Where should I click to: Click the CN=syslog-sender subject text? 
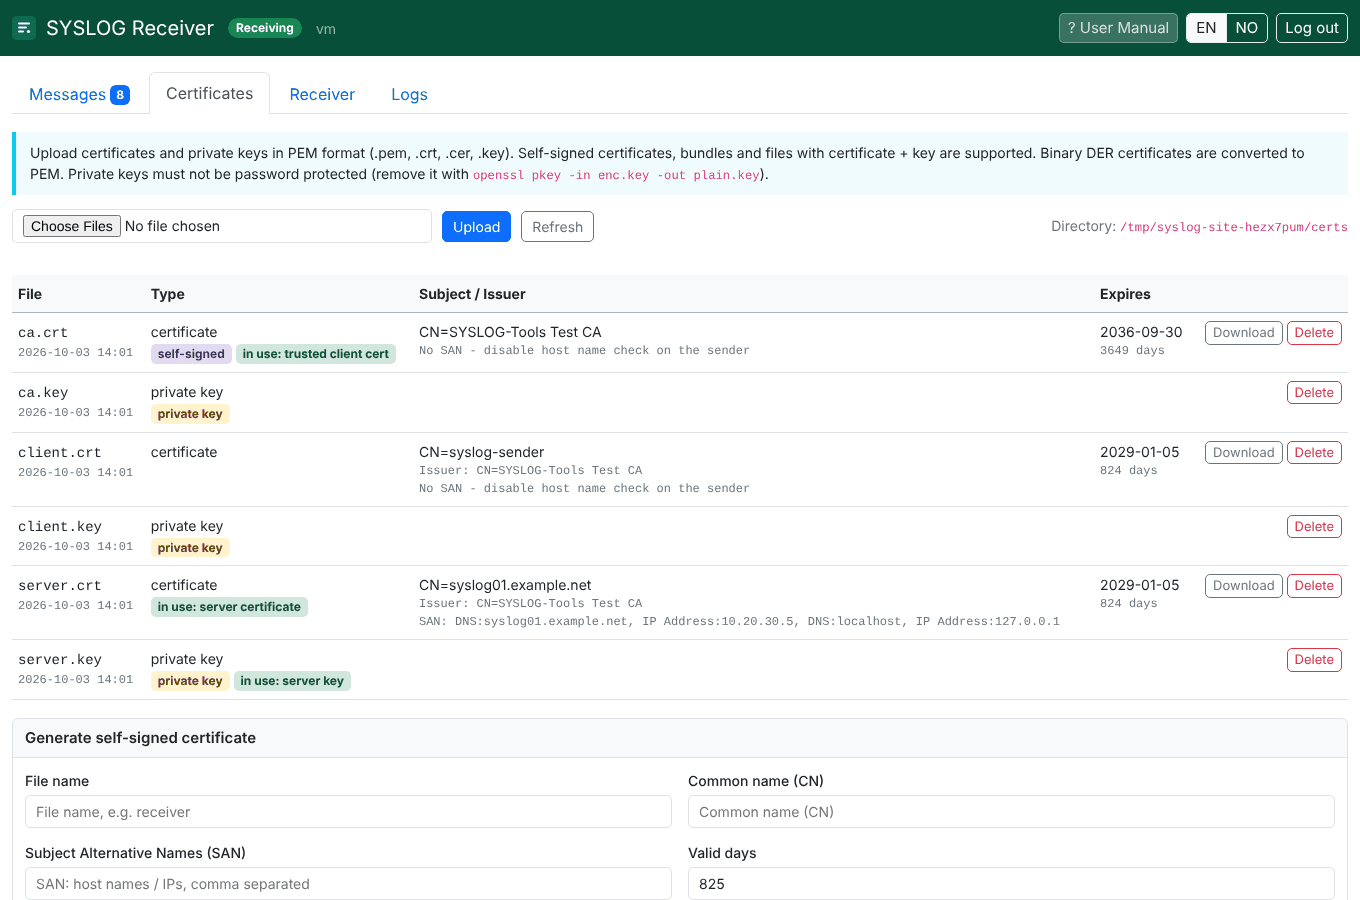[x=481, y=452]
